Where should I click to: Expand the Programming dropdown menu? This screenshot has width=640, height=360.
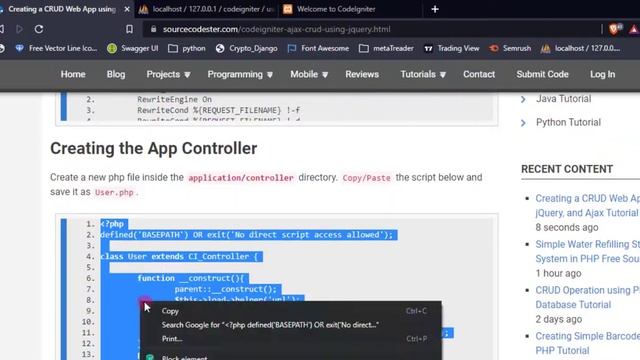pyautogui.click(x=240, y=74)
